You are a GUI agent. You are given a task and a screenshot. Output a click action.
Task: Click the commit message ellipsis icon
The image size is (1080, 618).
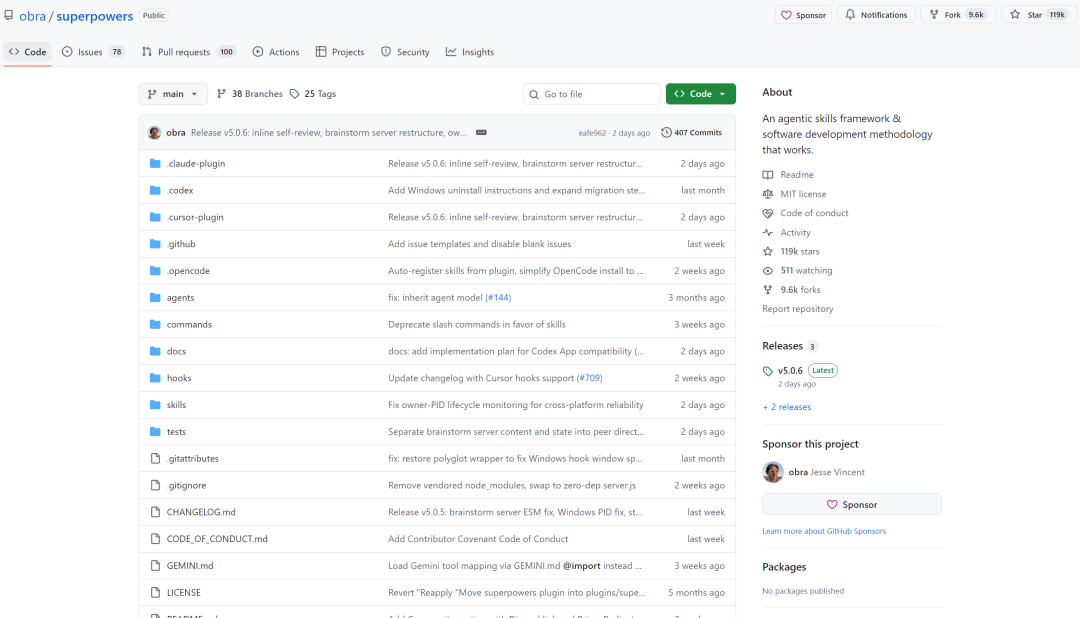481,132
